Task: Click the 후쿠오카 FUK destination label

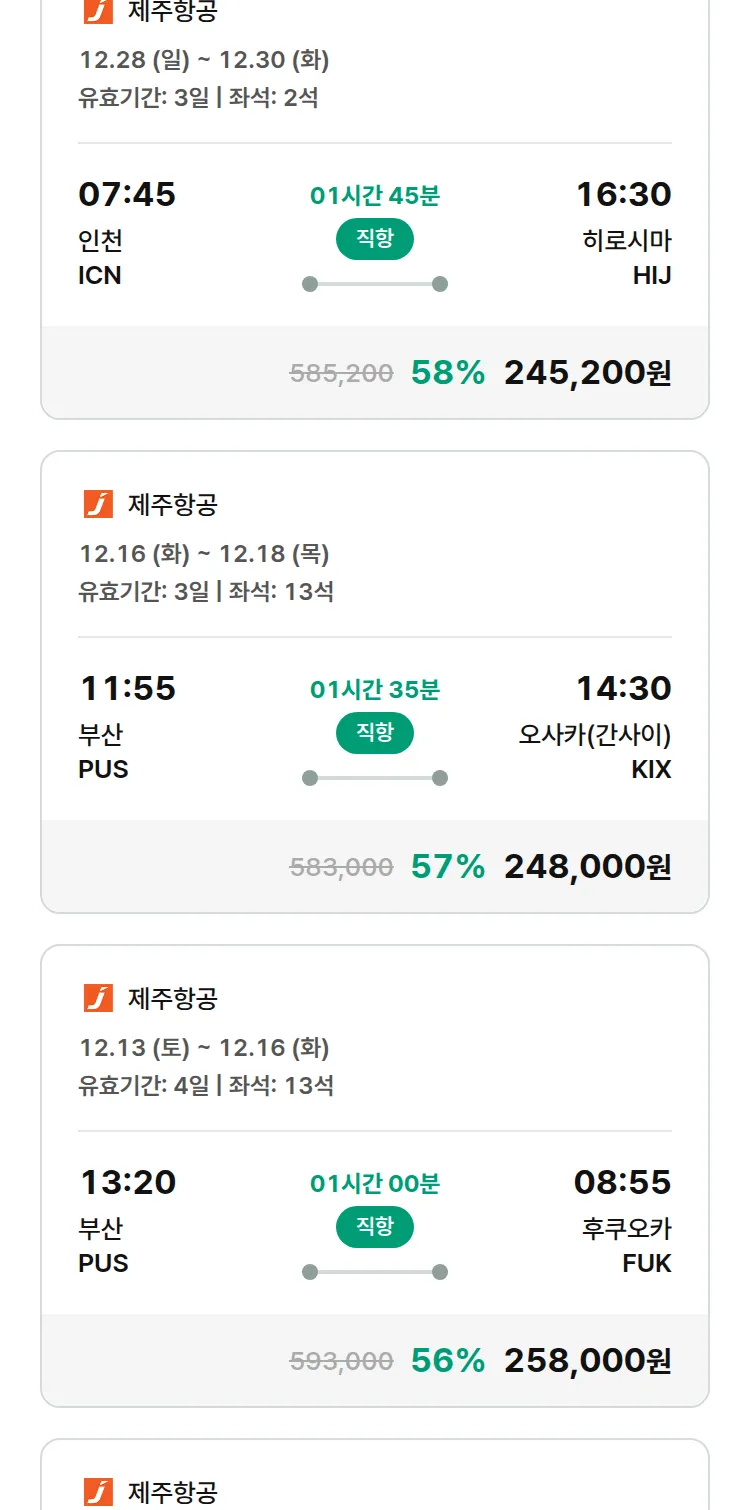Action: click(x=627, y=1244)
